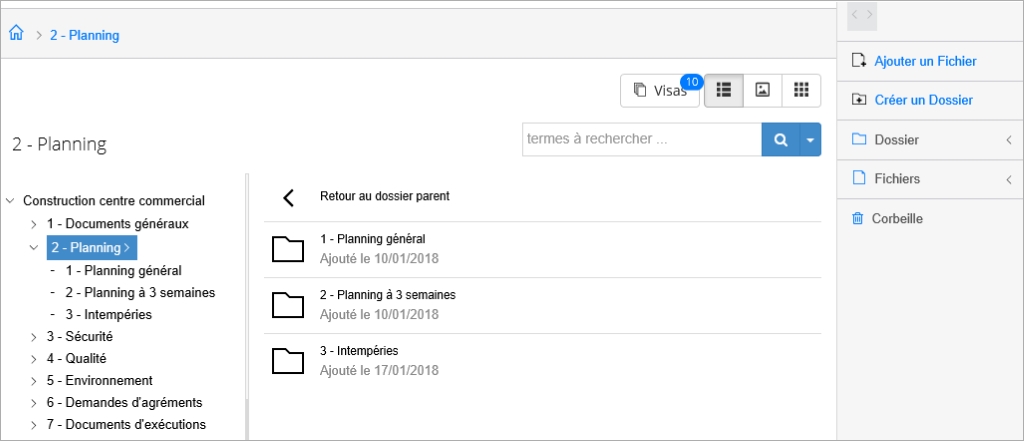This screenshot has height=441, width=1024.
Task: Open the 3 - Intempéries folder in list
Action: click(x=542, y=361)
